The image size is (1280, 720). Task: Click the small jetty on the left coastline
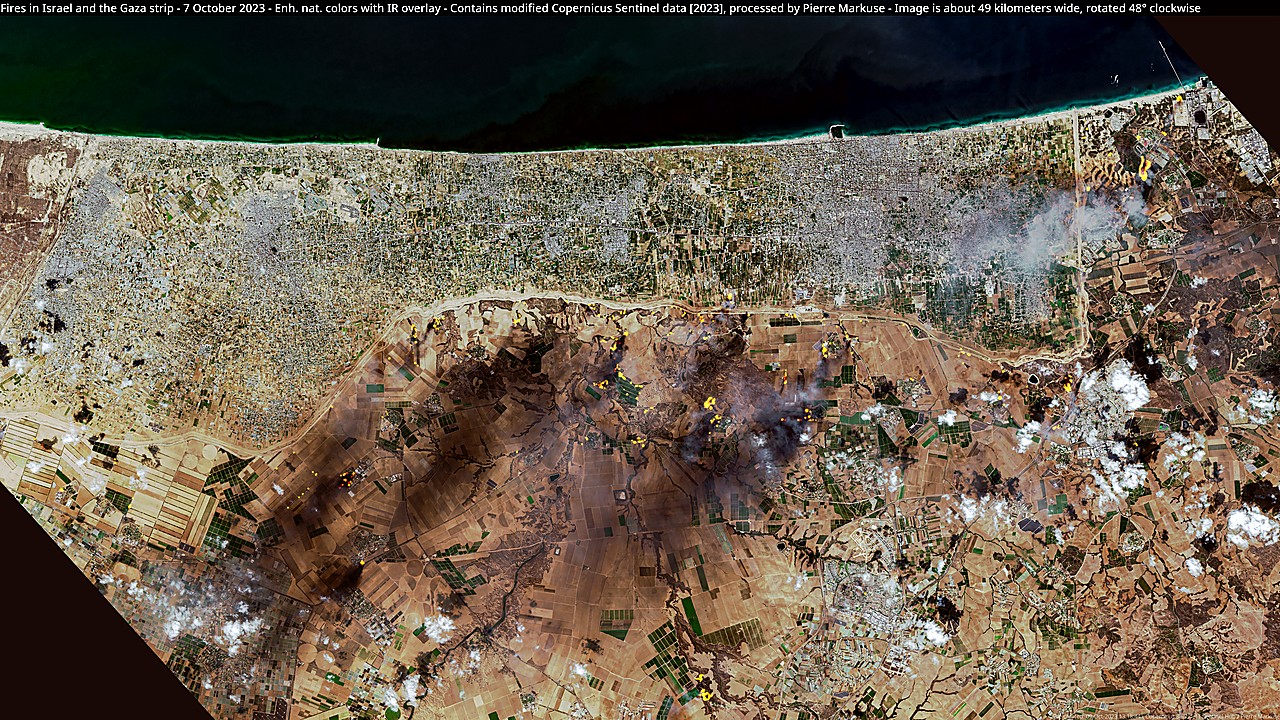coord(378,143)
